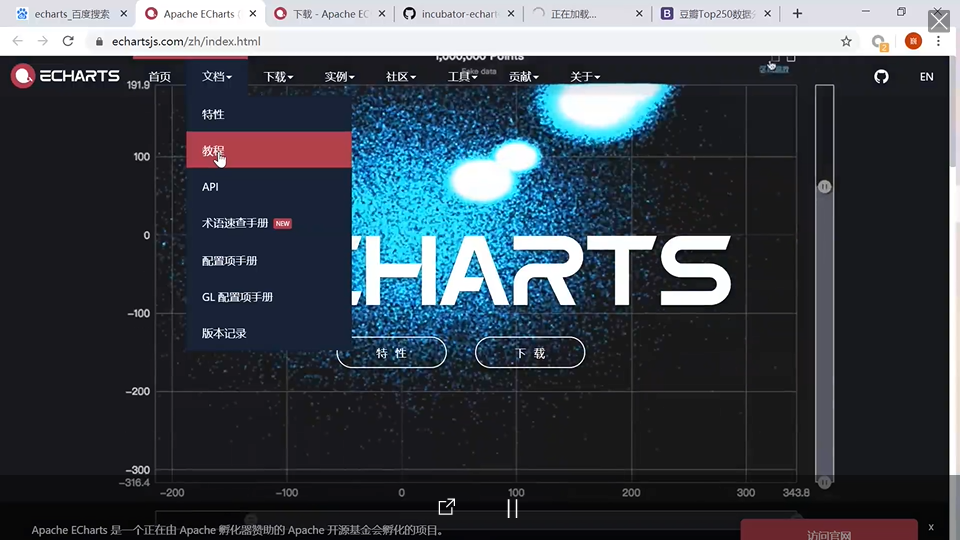Click the upper vertical zoom slider handle

825,187
